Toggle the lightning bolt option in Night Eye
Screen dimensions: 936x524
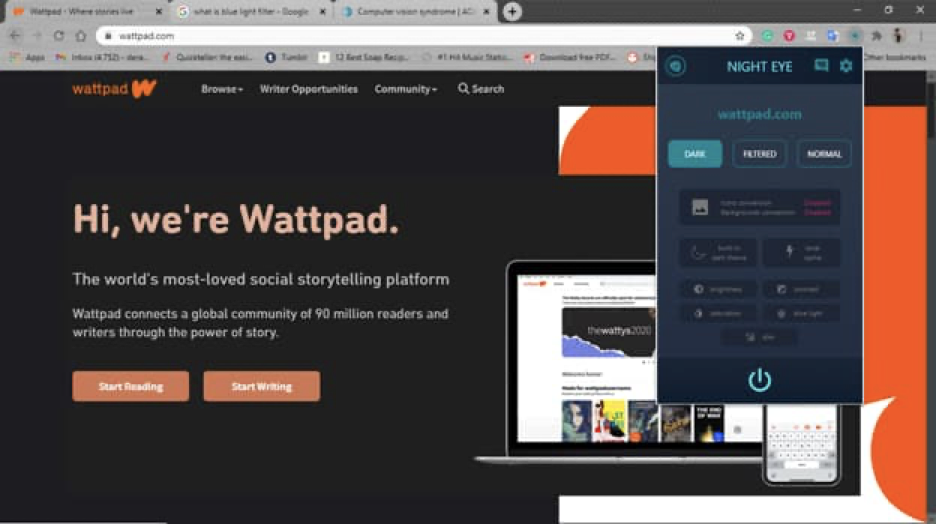[x=801, y=252]
